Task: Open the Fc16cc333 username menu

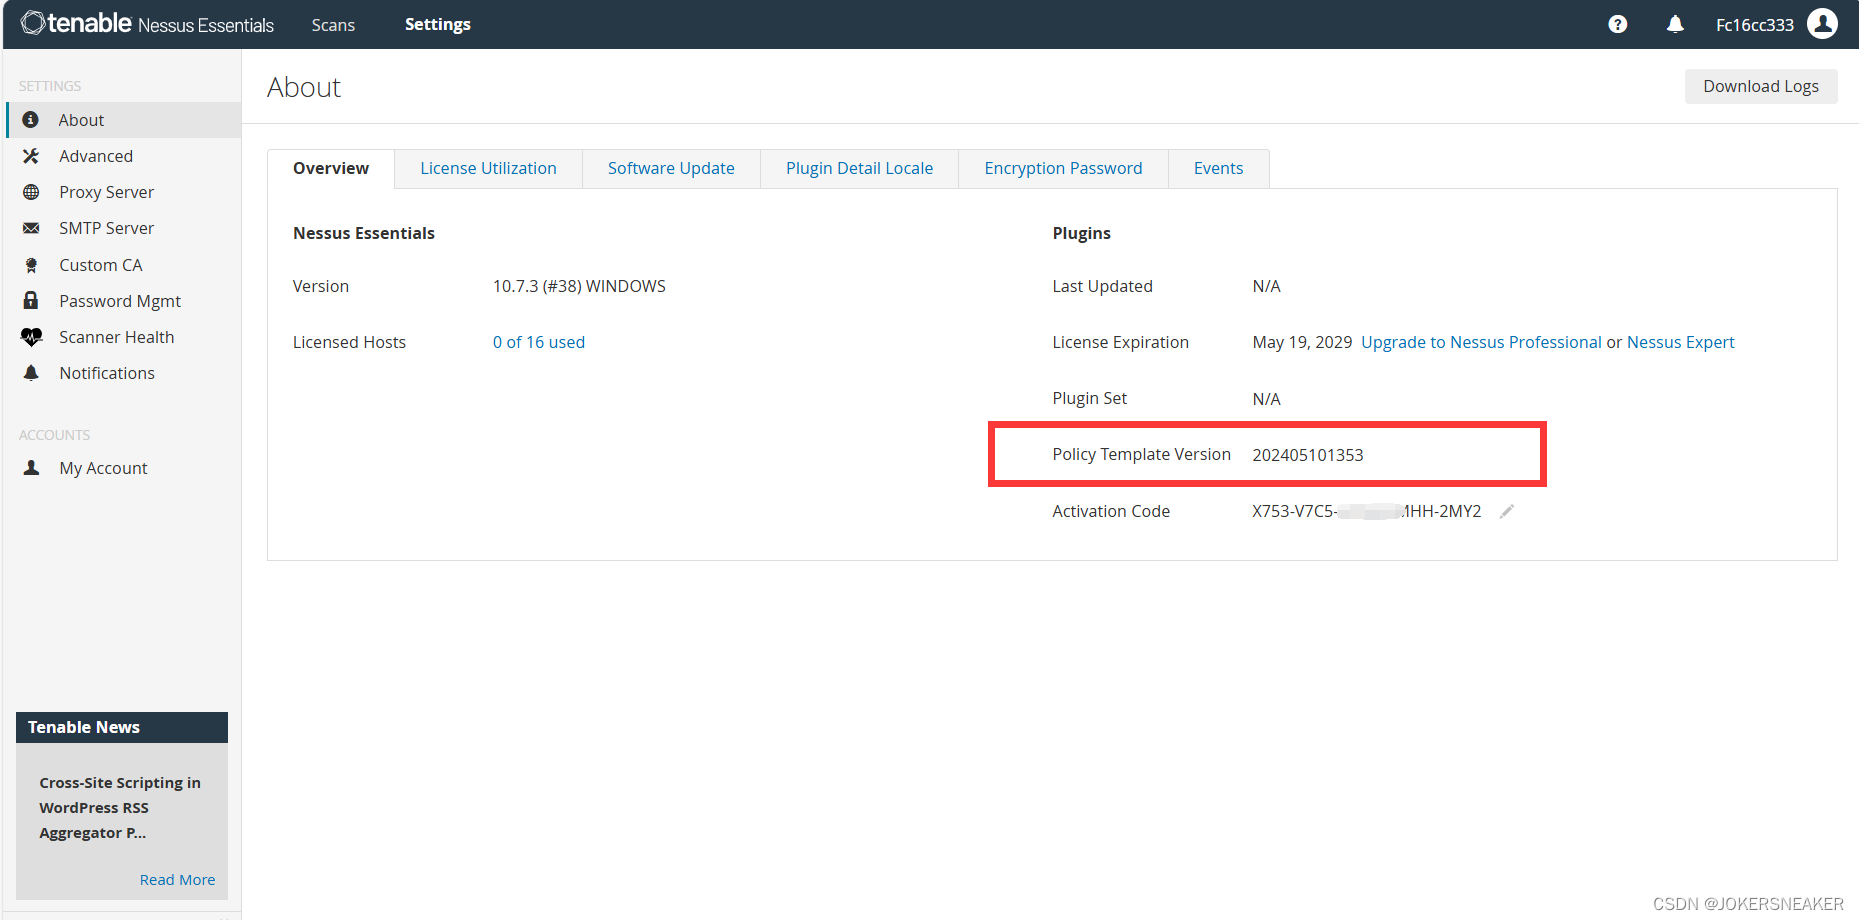Action: tap(1754, 25)
